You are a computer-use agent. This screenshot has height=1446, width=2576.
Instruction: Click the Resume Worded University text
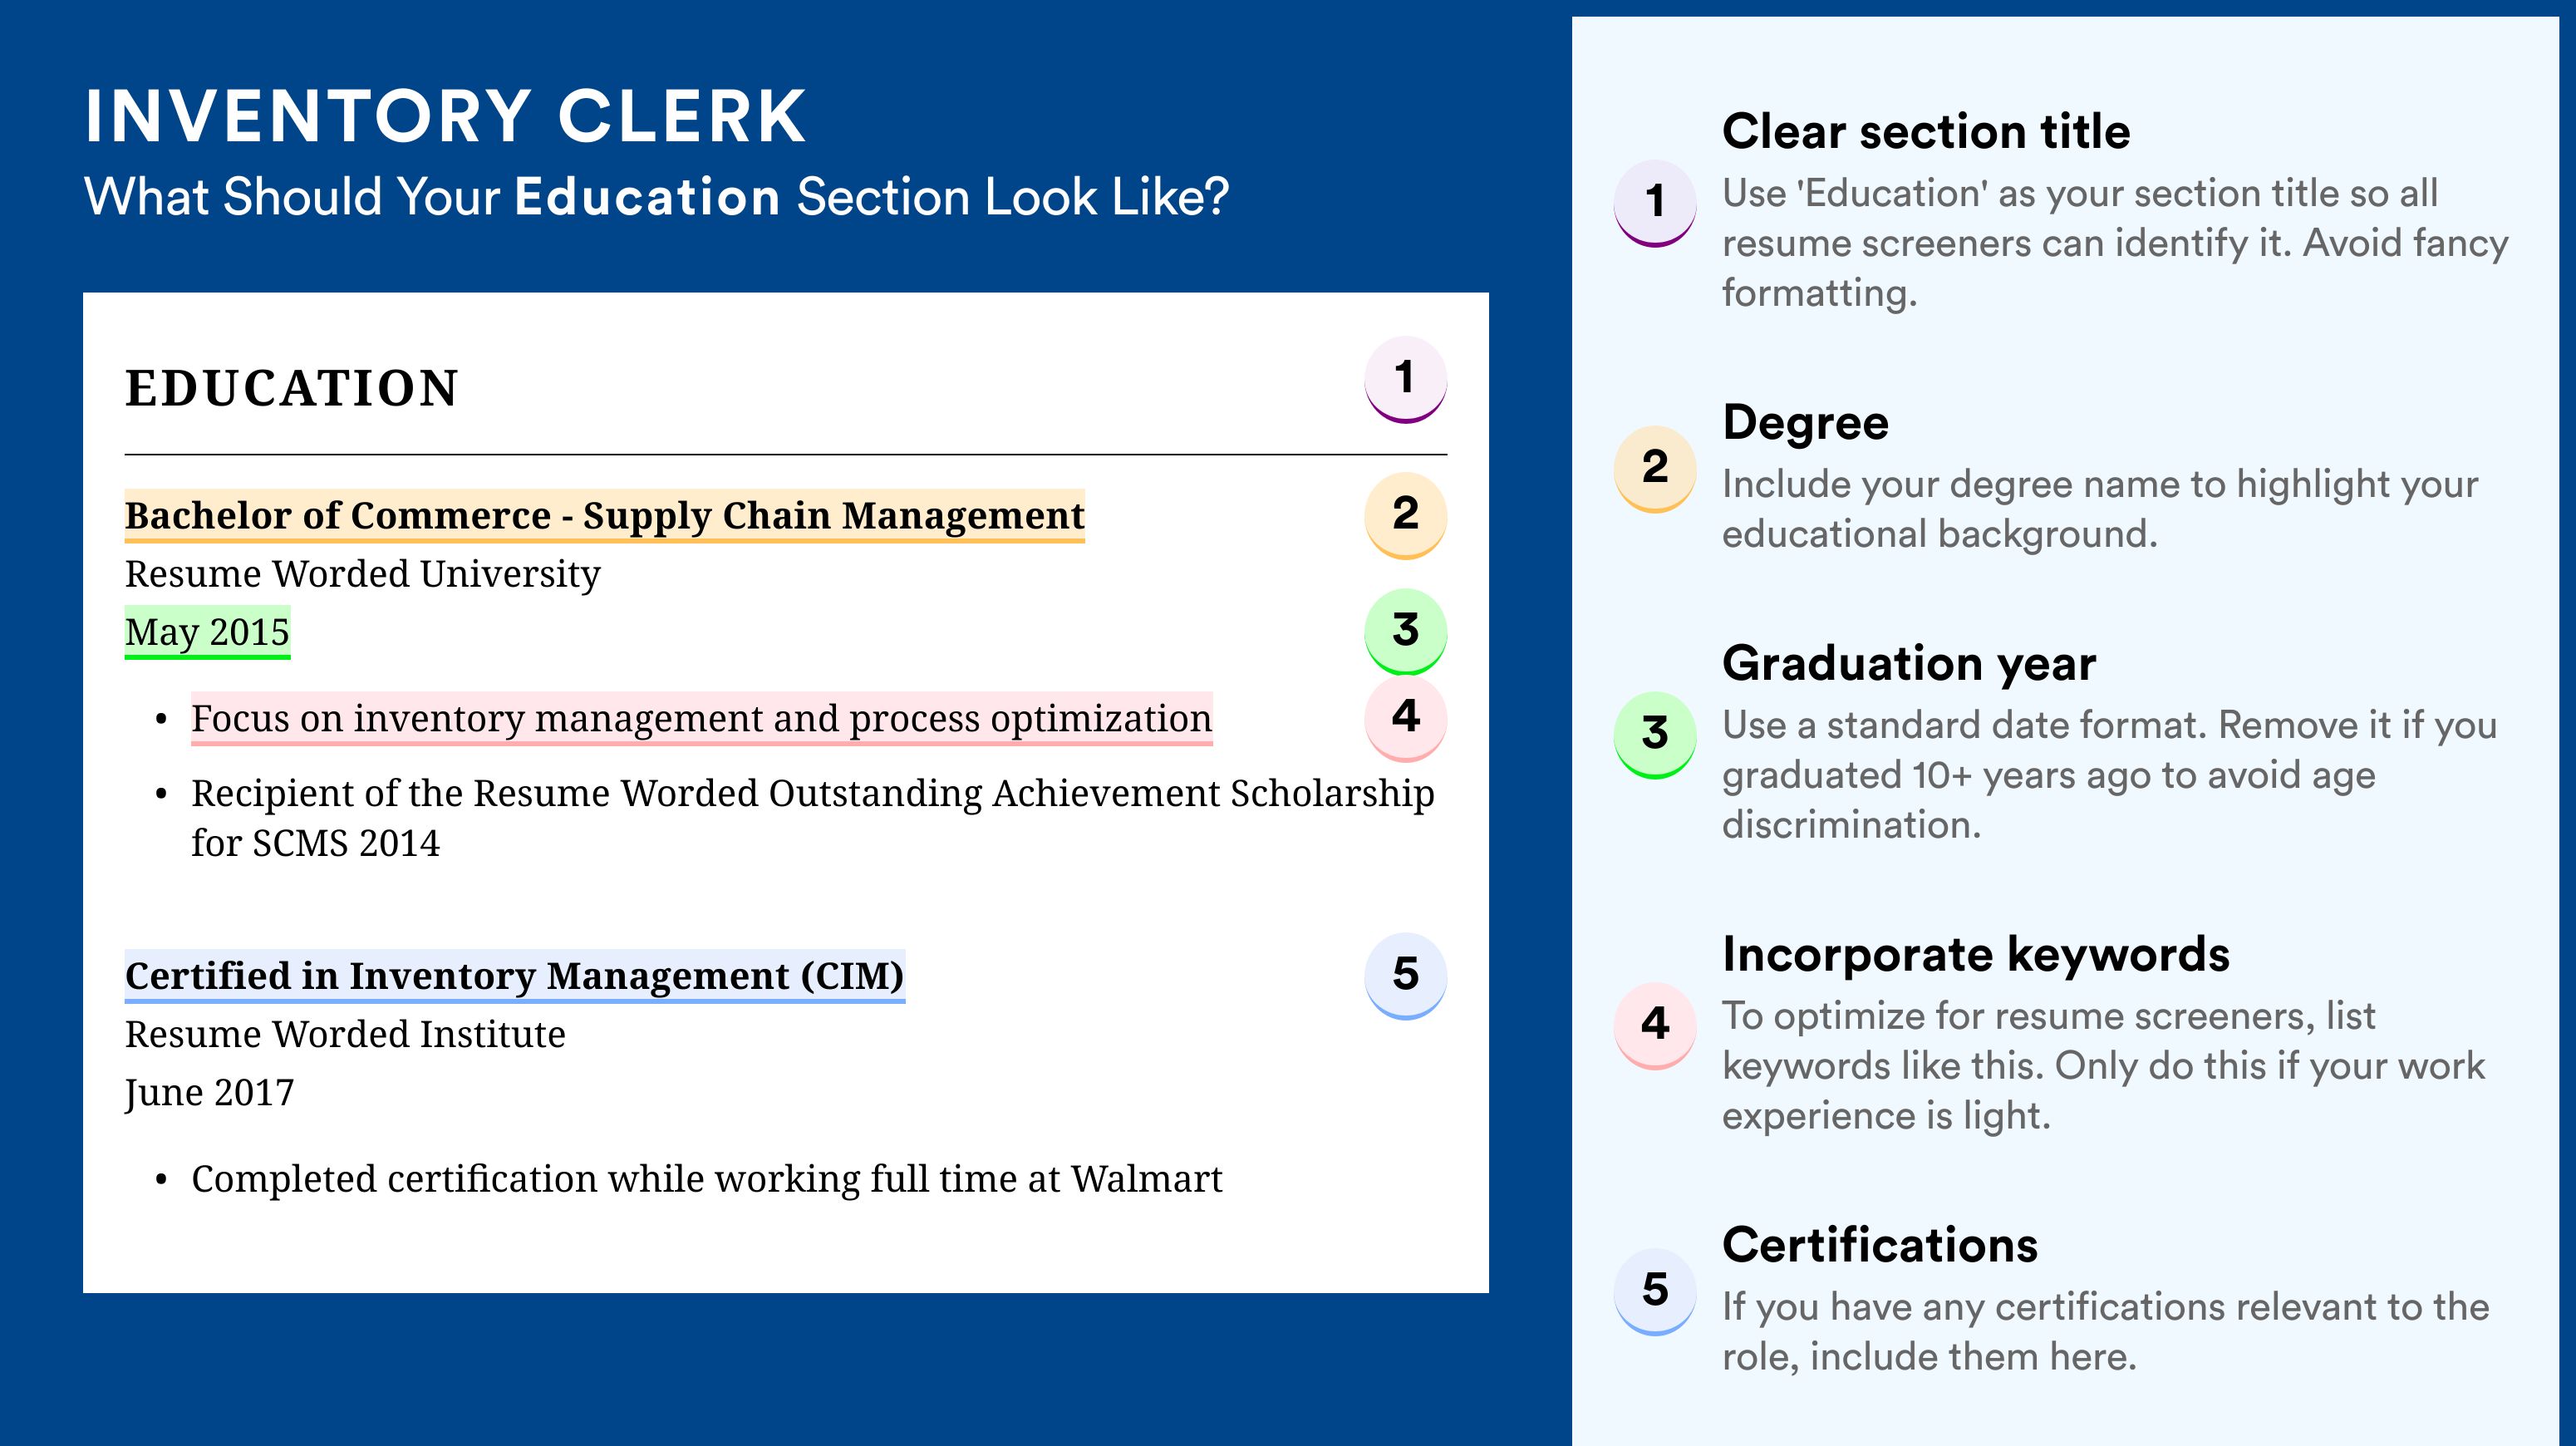(362, 574)
